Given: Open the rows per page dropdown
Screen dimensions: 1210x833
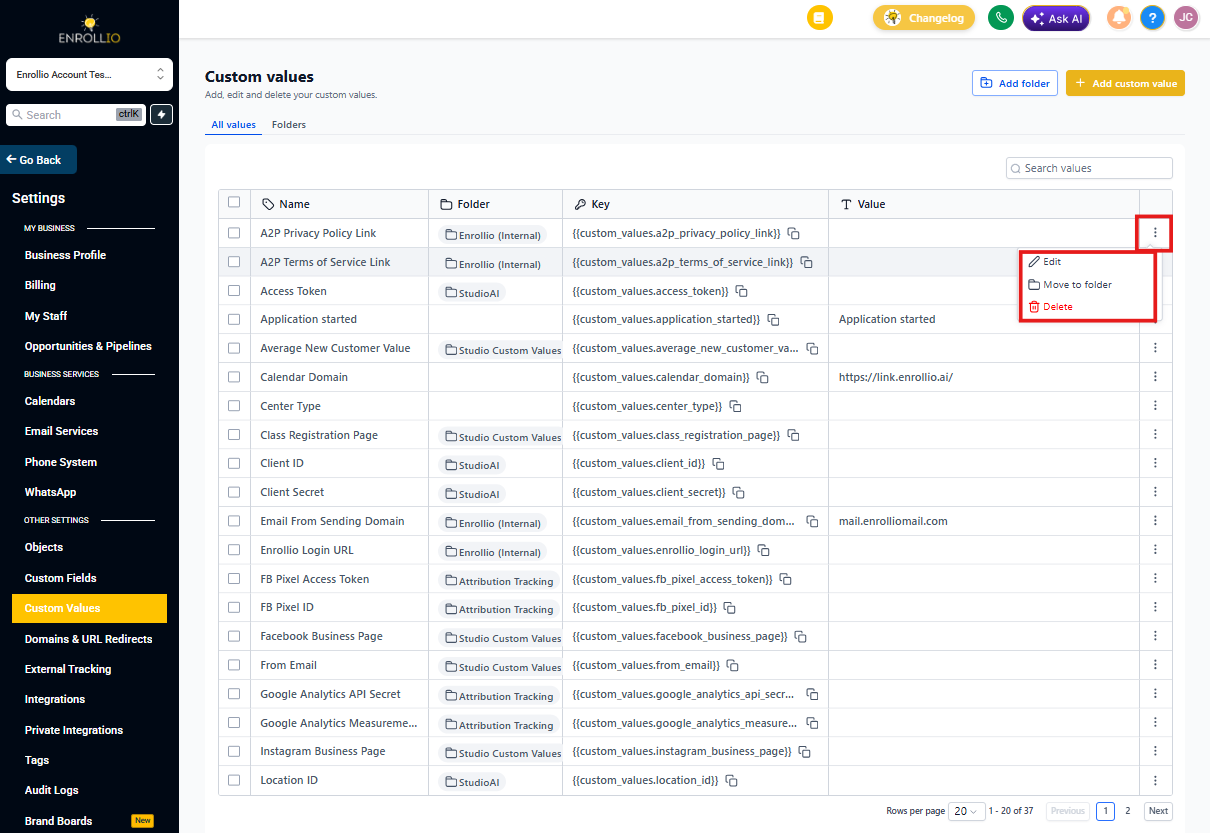Looking at the screenshot, I should click(965, 811).
